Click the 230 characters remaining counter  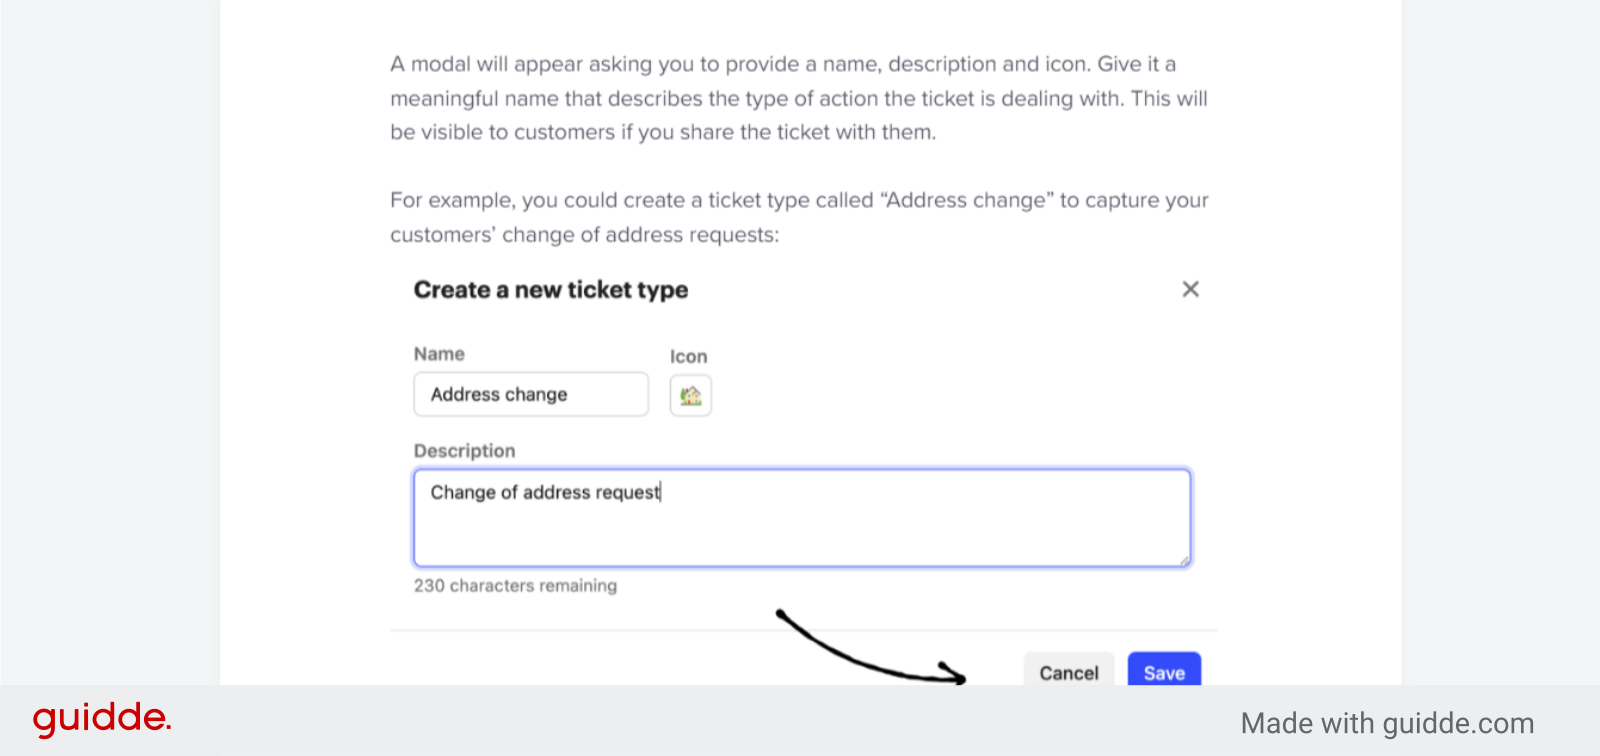pyautogui.click(x=516, y=585)
